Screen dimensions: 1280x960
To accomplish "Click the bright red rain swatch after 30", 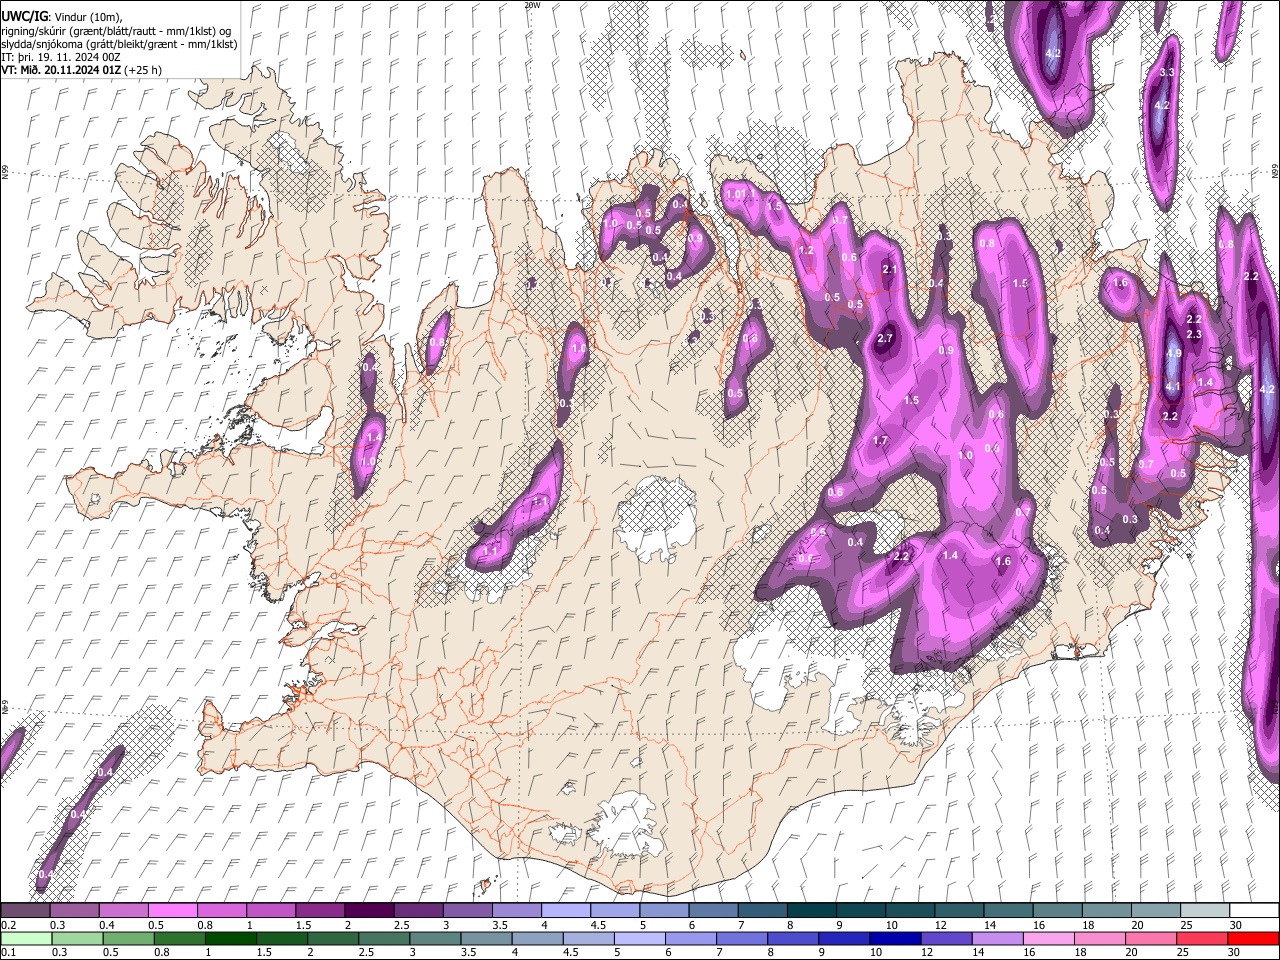I will tap(1254, 938).
